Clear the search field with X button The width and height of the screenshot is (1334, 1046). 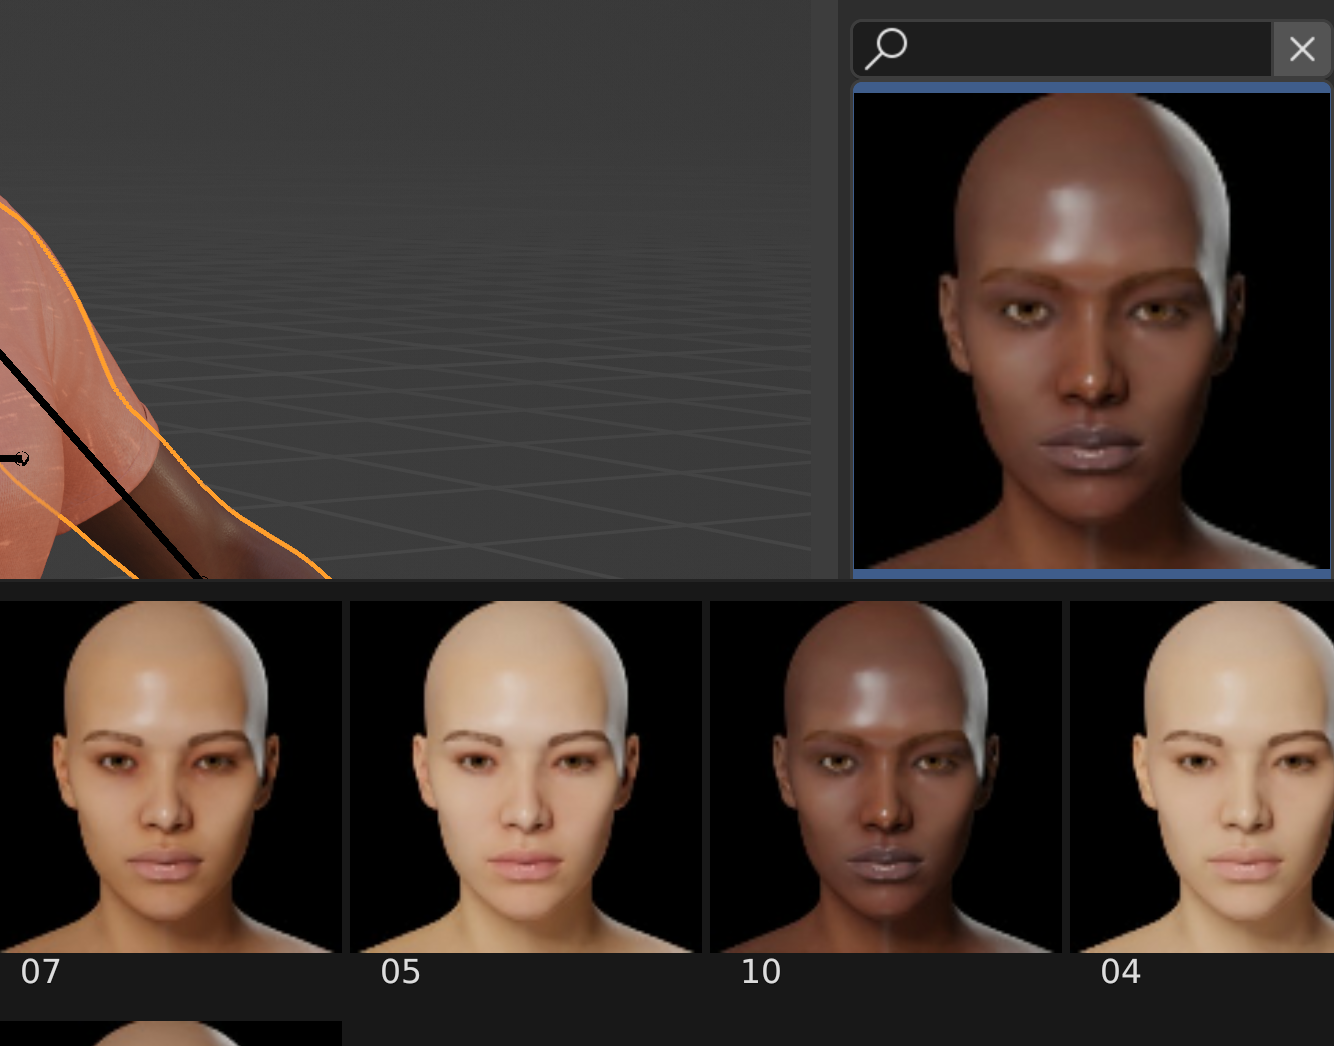point(1301,49)
